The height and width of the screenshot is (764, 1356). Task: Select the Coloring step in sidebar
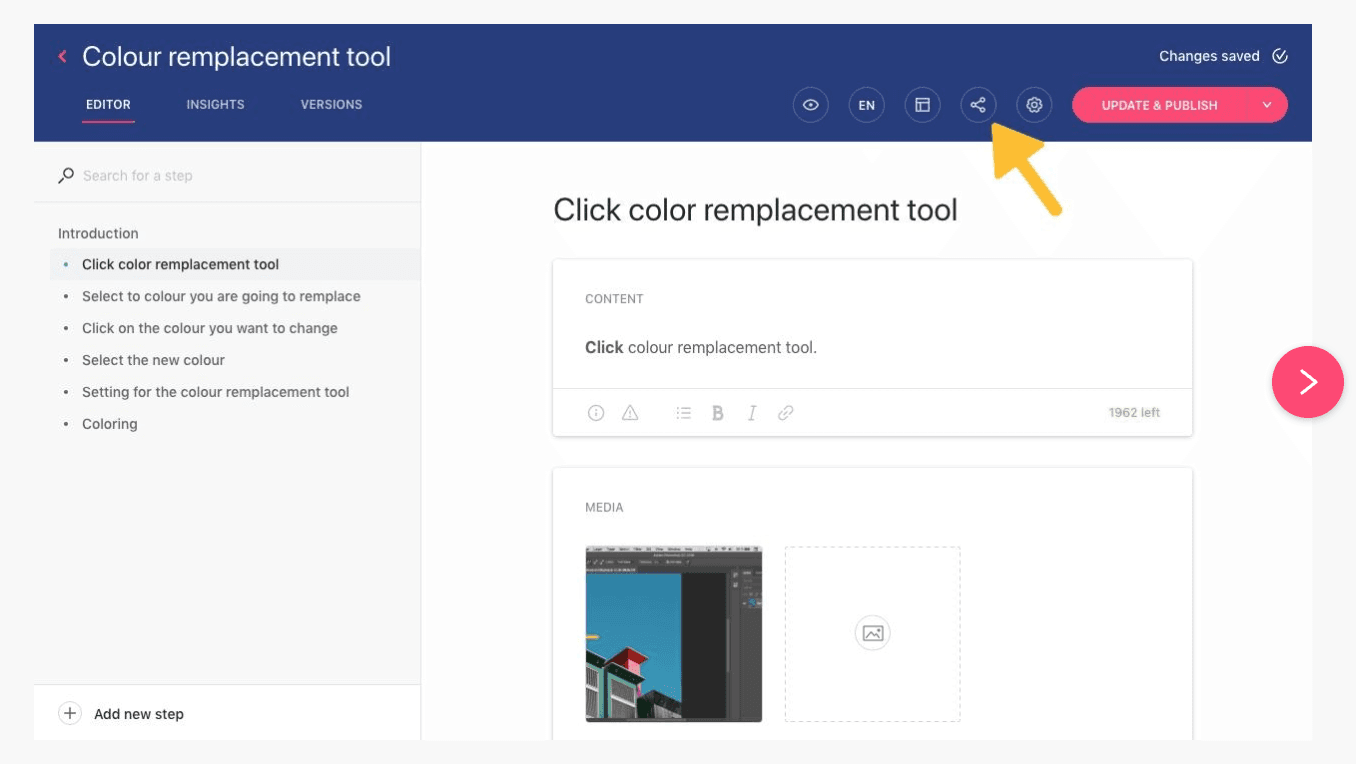[x=109, y=424]
